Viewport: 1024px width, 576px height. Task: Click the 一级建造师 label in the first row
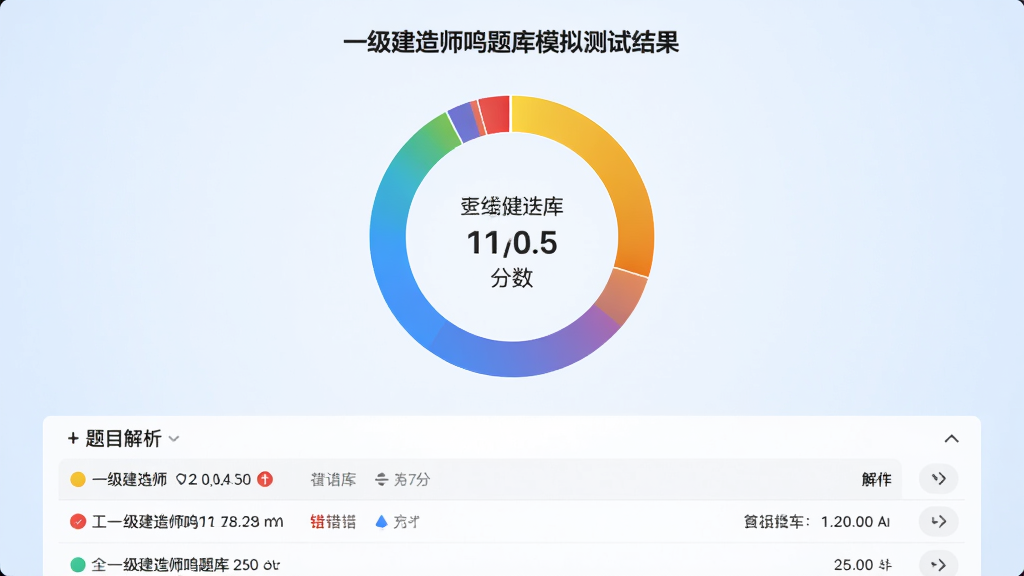[129, 479]
